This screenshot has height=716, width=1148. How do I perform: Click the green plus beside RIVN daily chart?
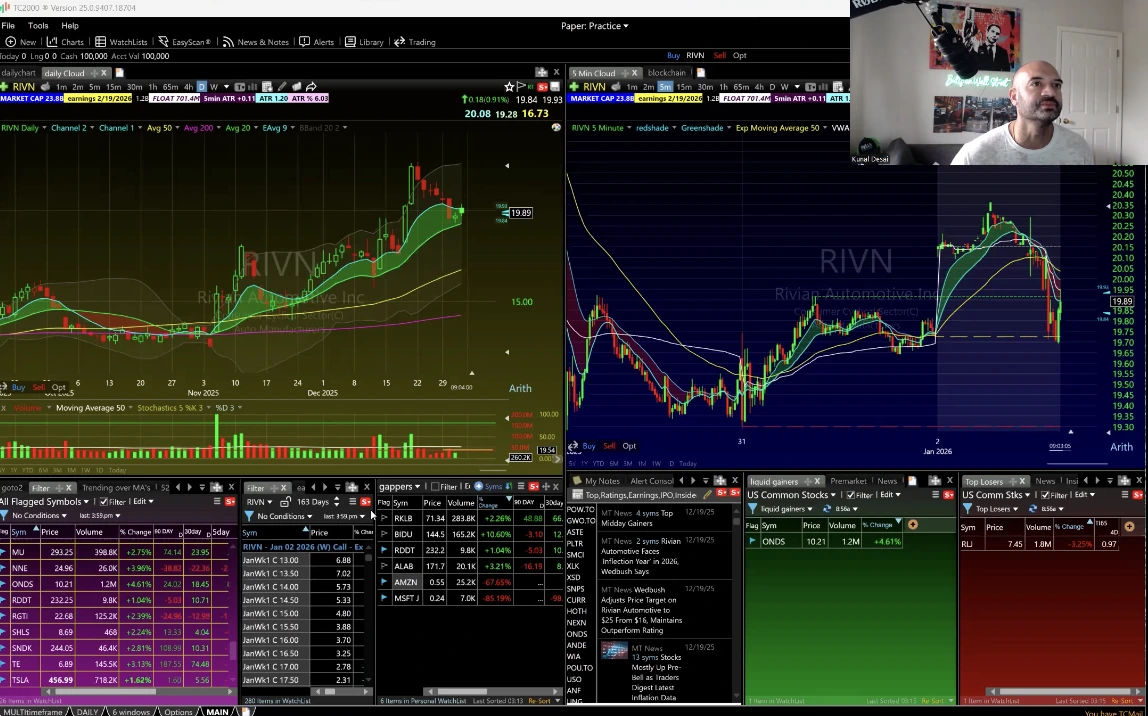pos(5,86)
